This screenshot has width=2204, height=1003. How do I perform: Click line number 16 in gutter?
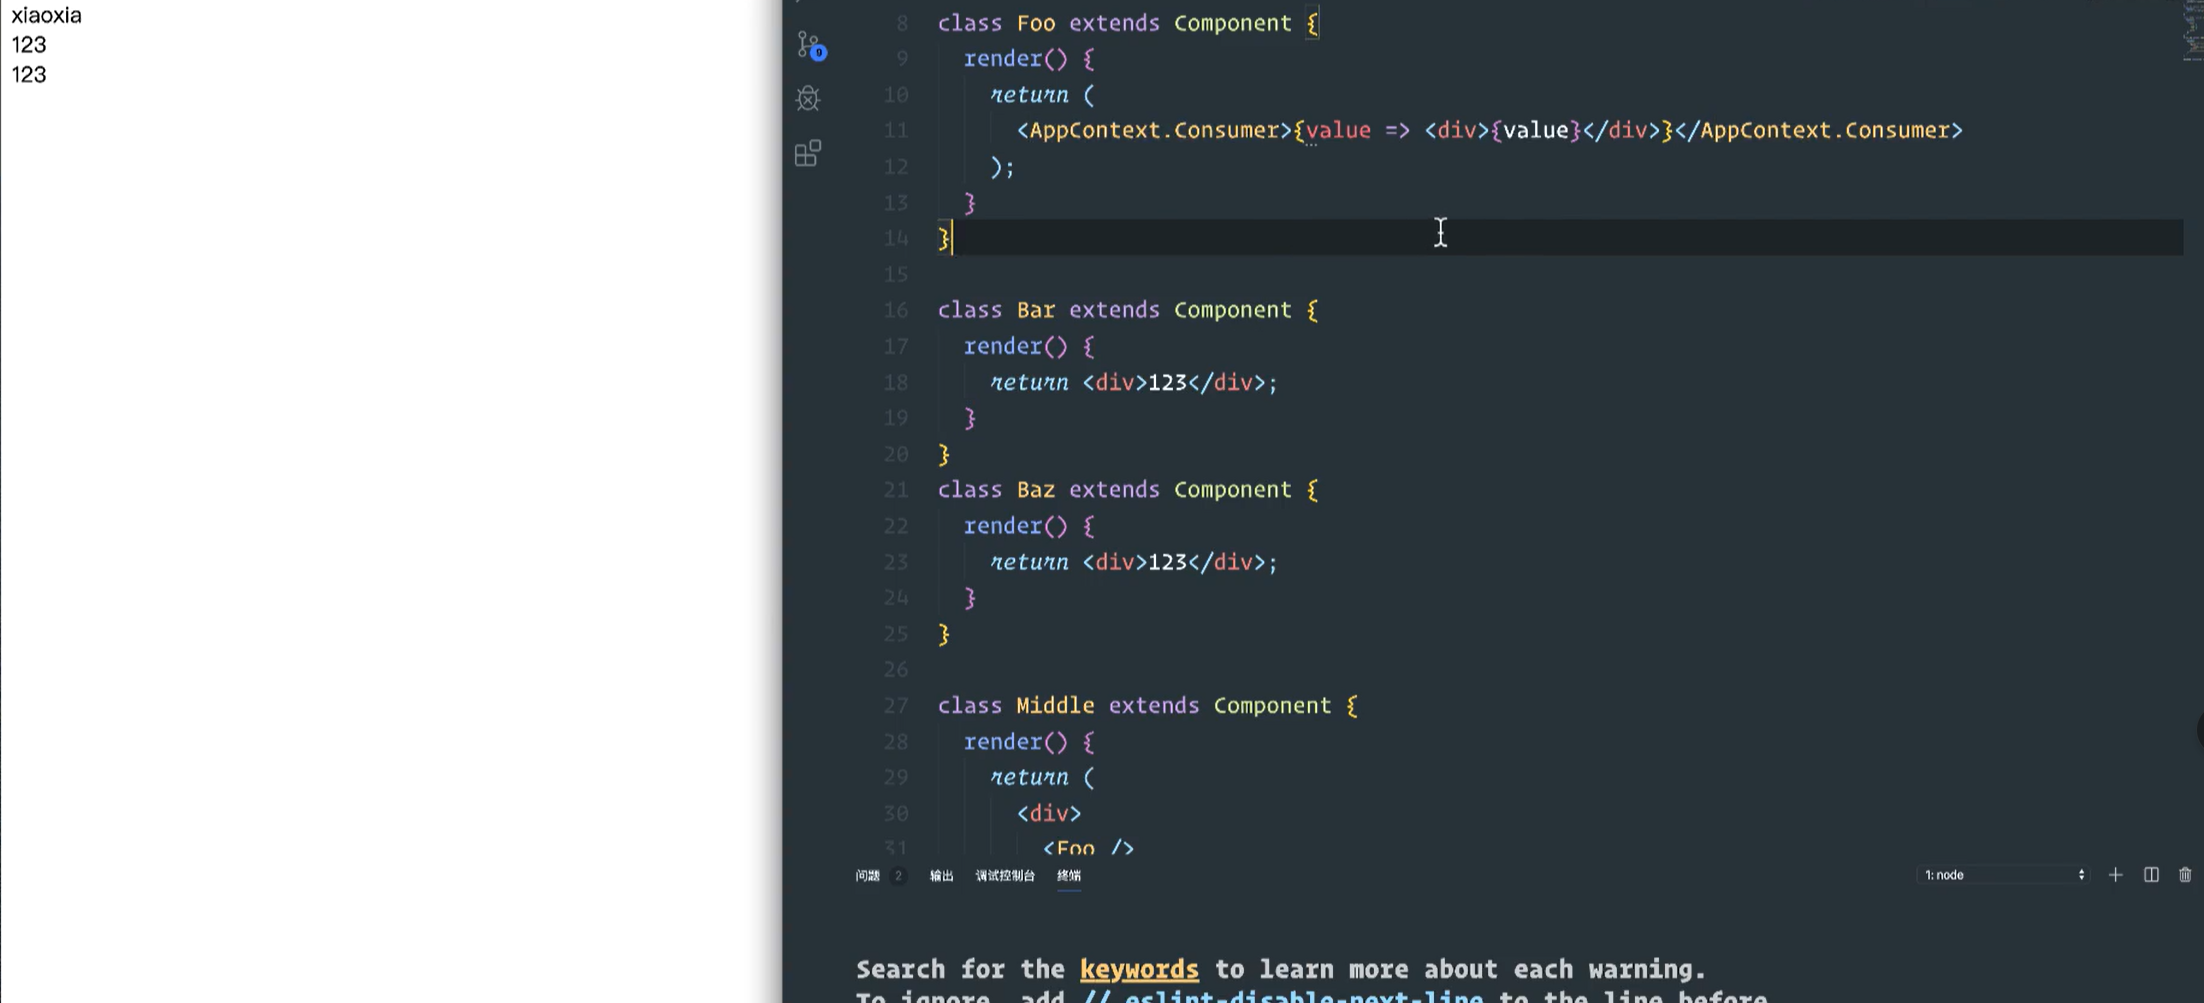[x=896, y=310]
